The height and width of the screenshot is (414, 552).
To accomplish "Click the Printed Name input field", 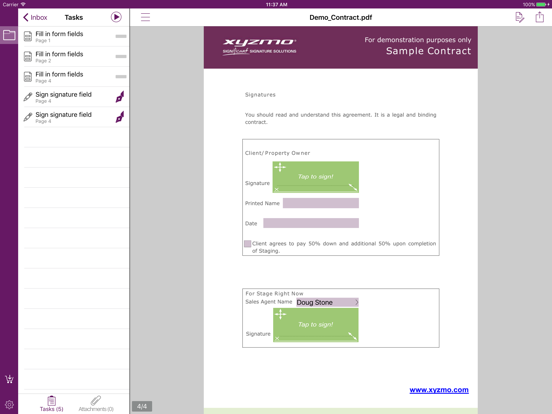I will 321,203.
